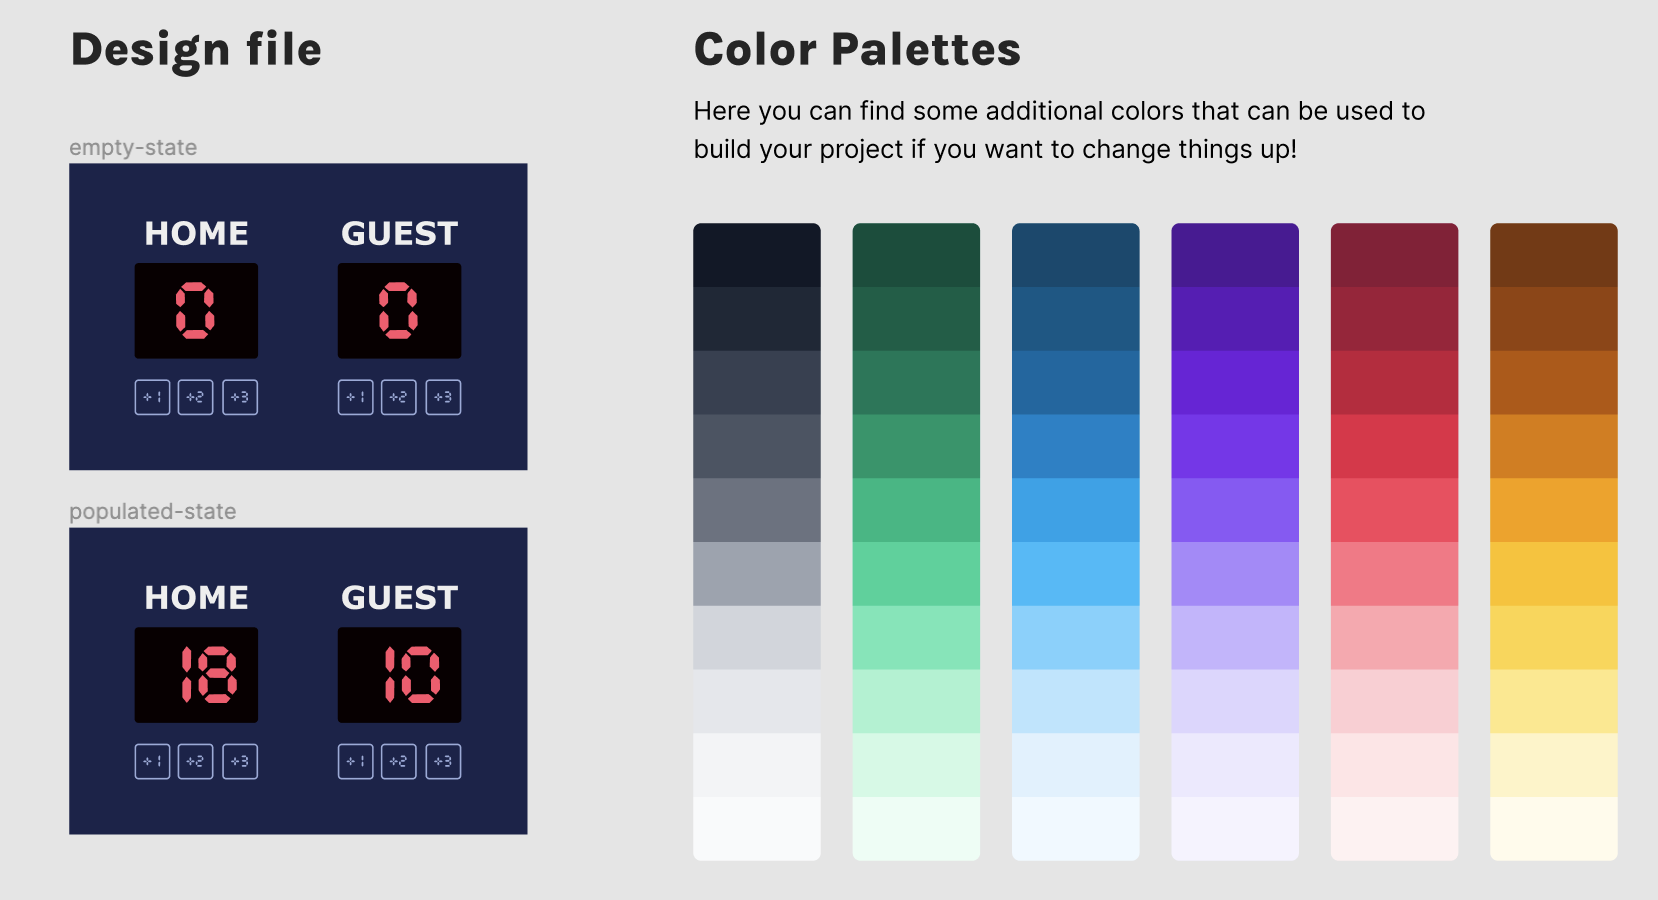The image size is (1658, 900).
Task: Pick the darkest green swatch at top
Action: (x=916, y=255)
